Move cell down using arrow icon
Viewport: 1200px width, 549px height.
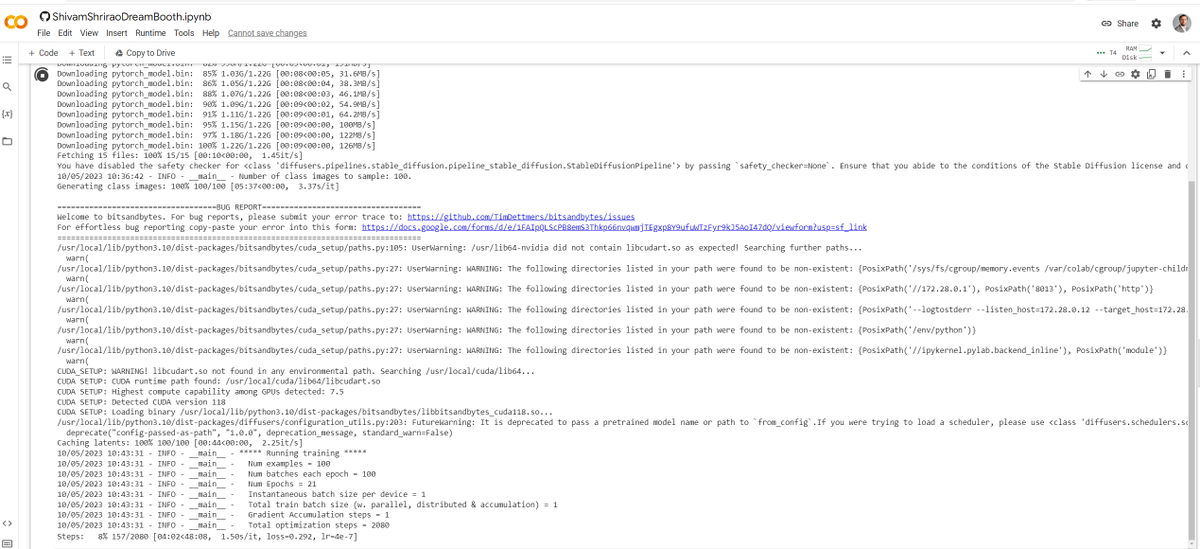[x=1103, y=74]
